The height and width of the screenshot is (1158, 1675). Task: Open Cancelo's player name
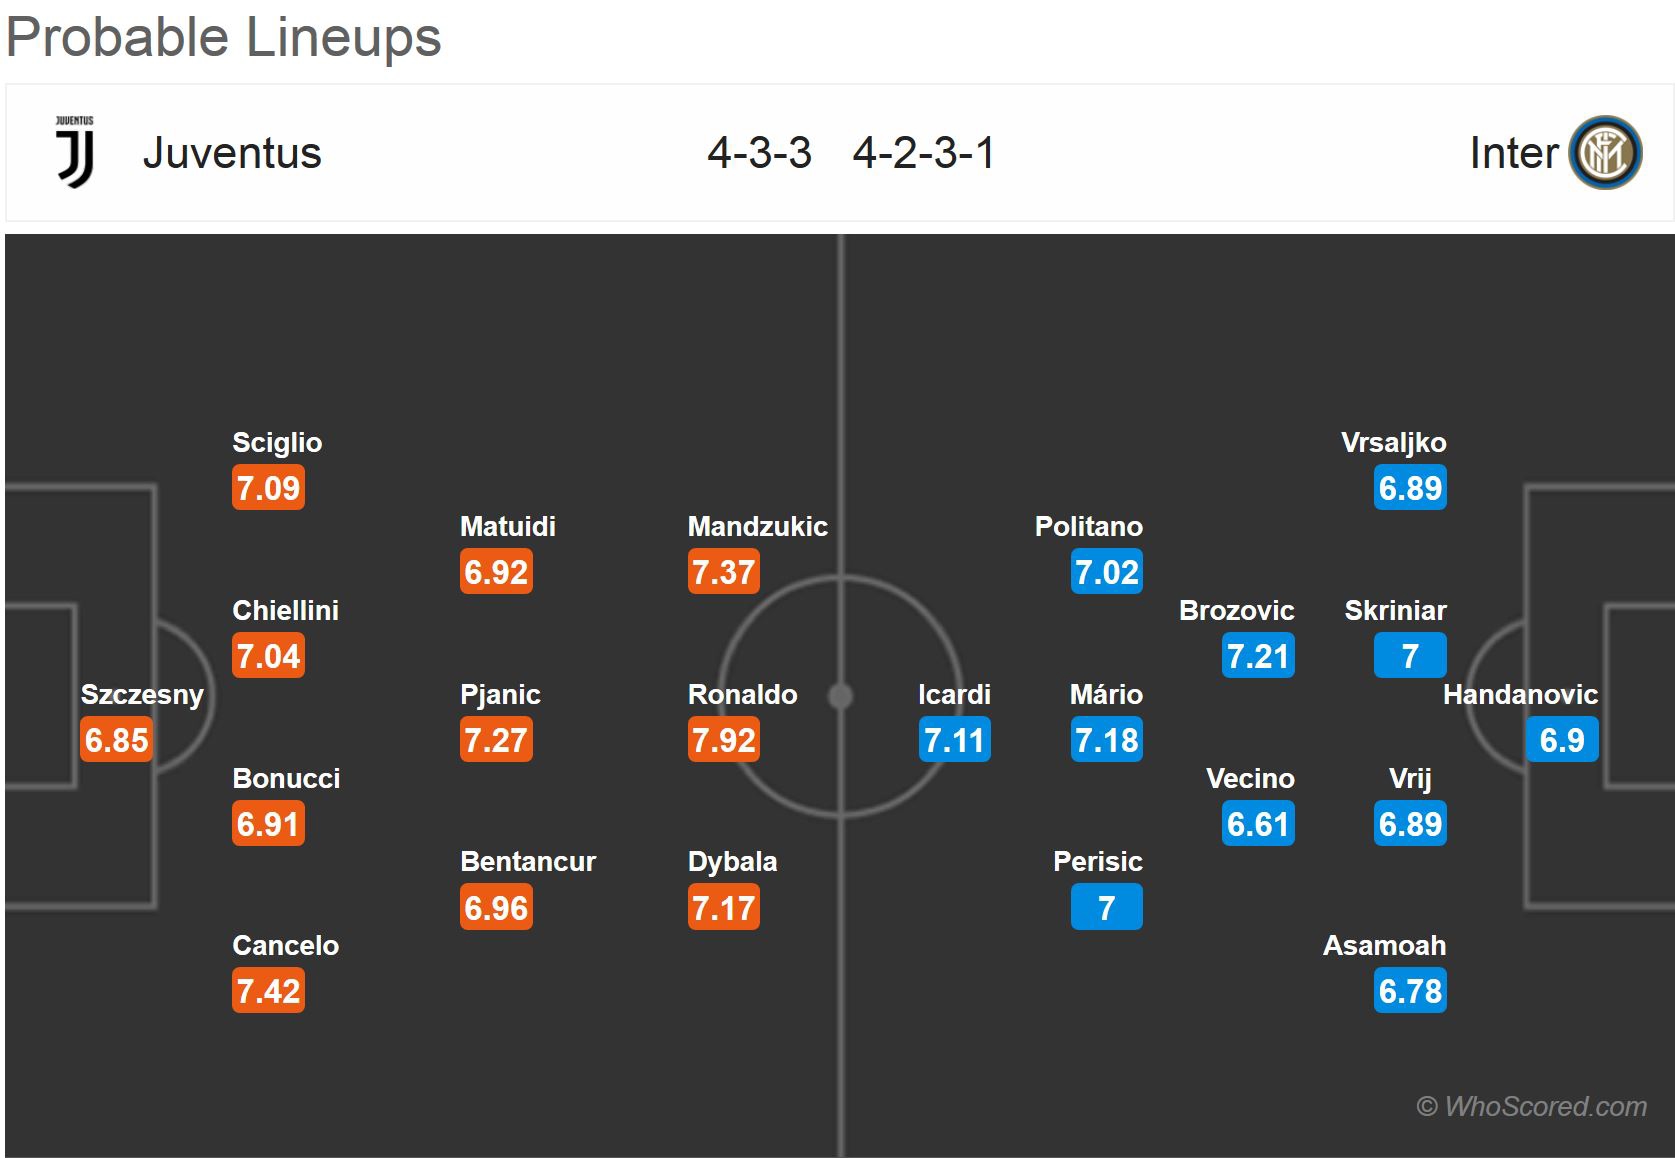point(285,945)
